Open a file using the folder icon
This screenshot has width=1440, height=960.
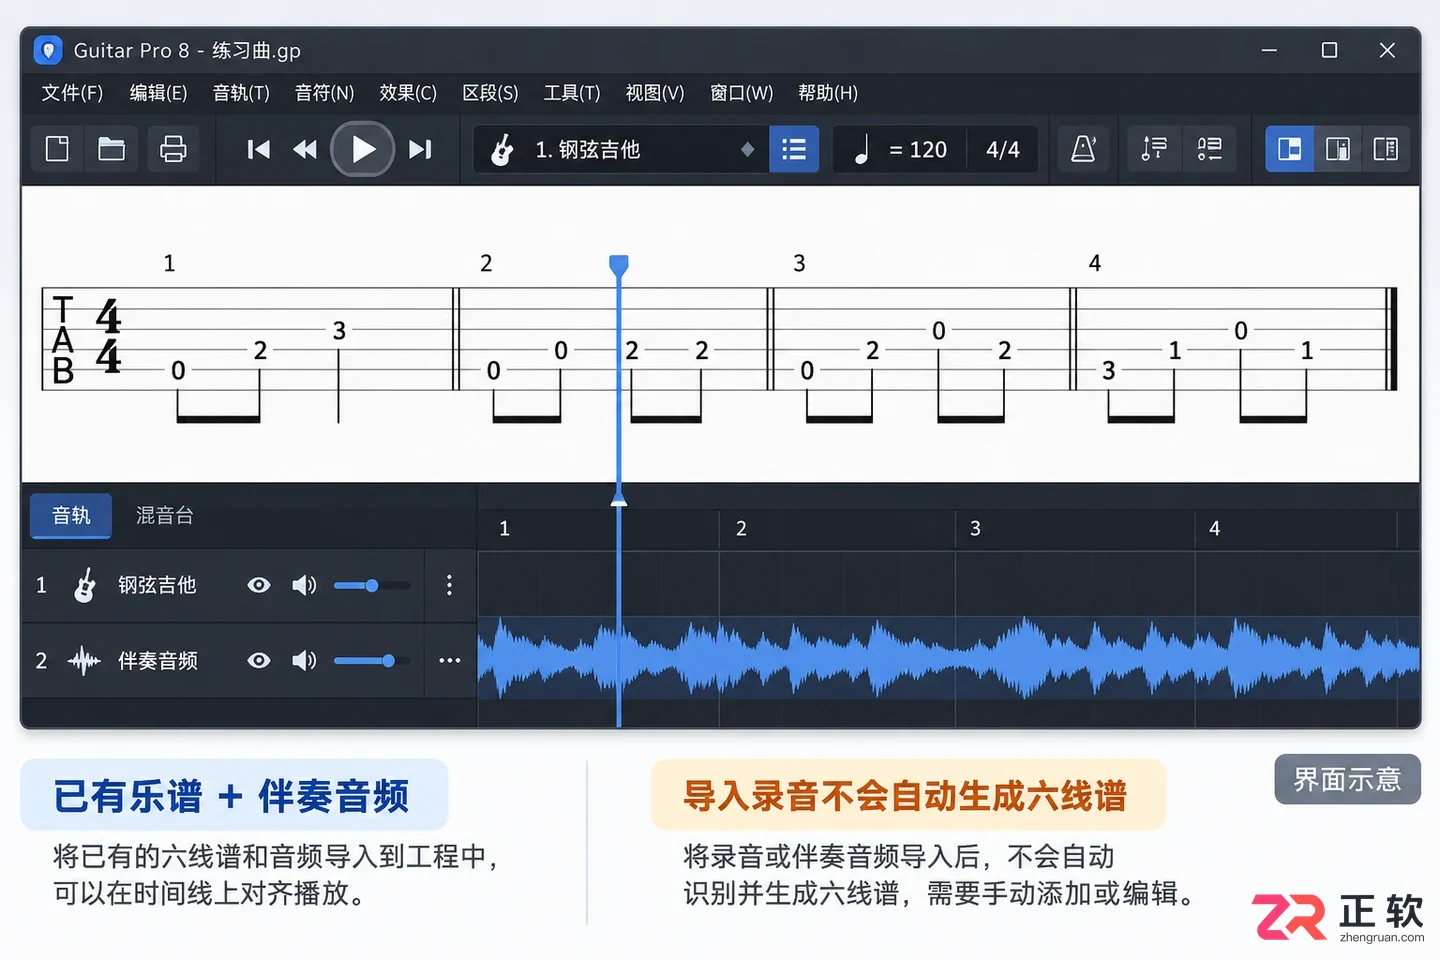tap(111, 150)
